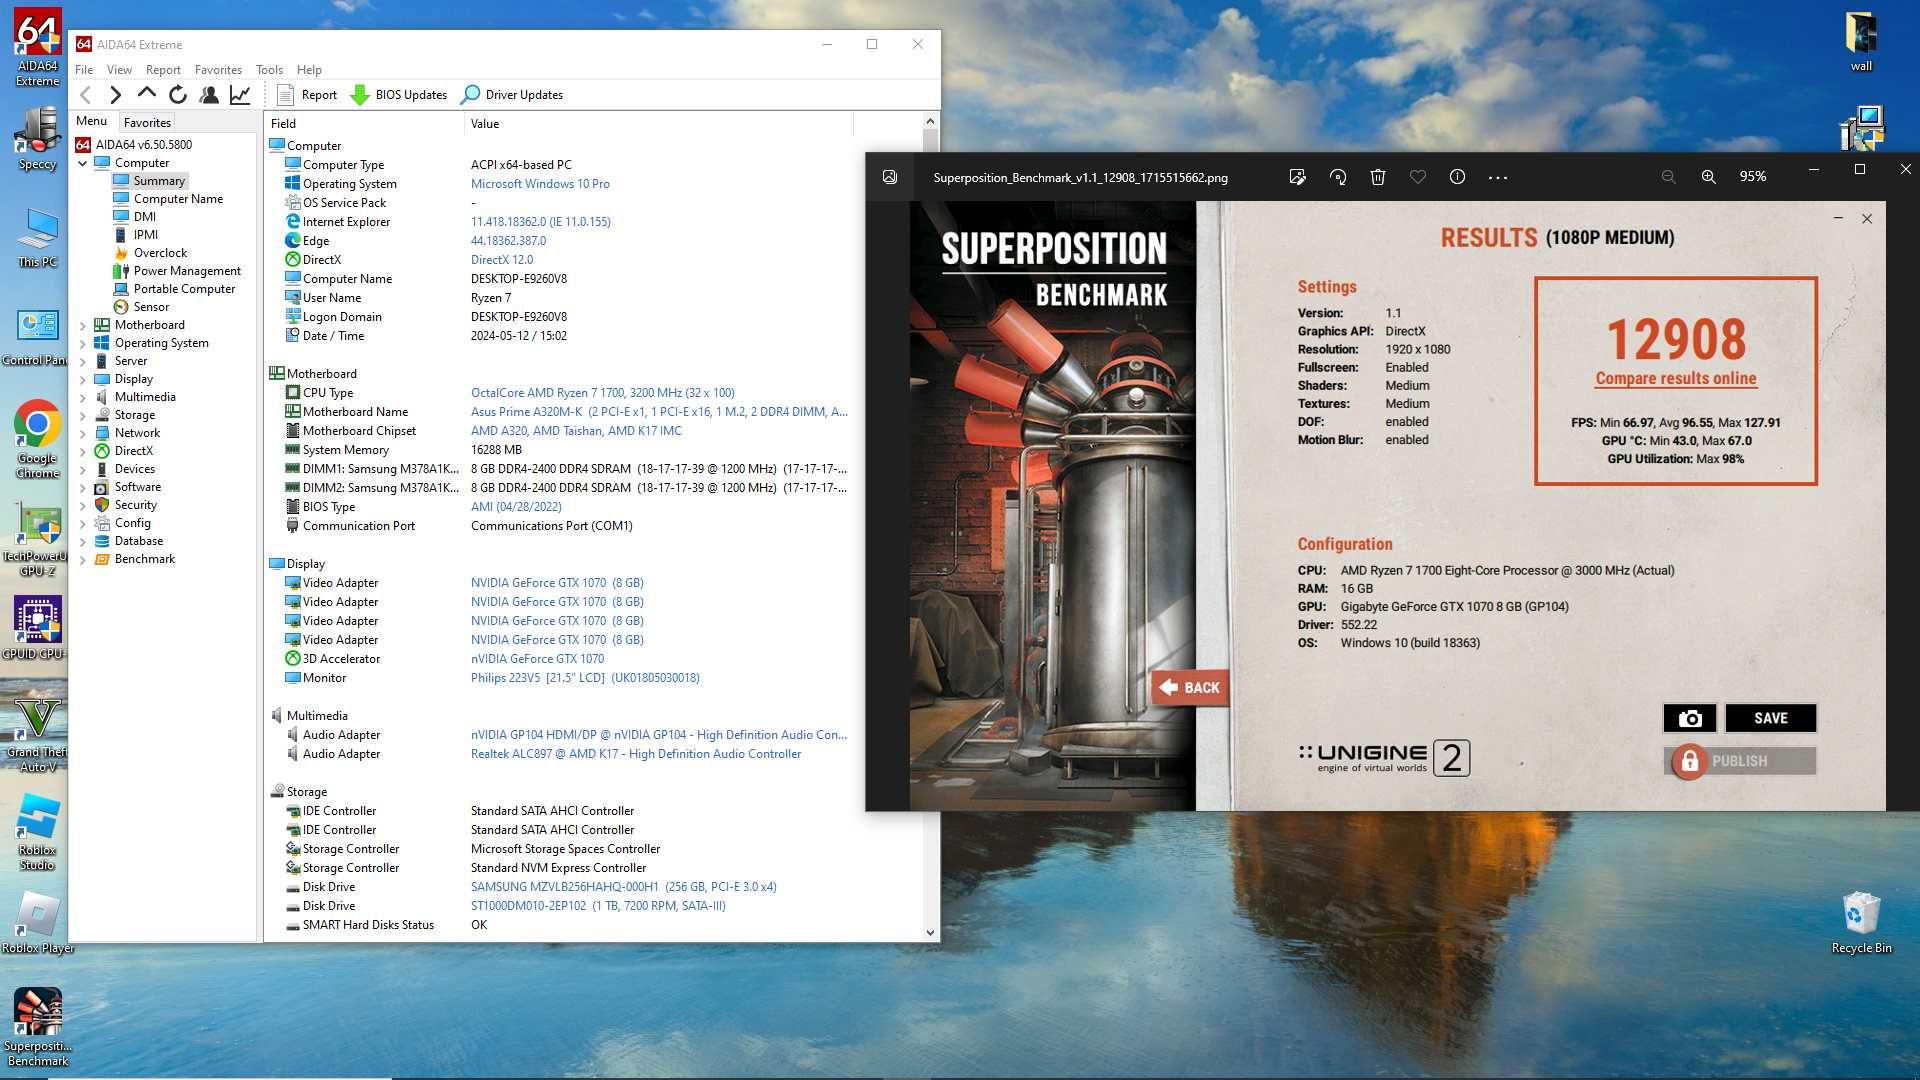Click the Compare results online link
This screenshot has width=1920, height=1080.
point(1675,379)
